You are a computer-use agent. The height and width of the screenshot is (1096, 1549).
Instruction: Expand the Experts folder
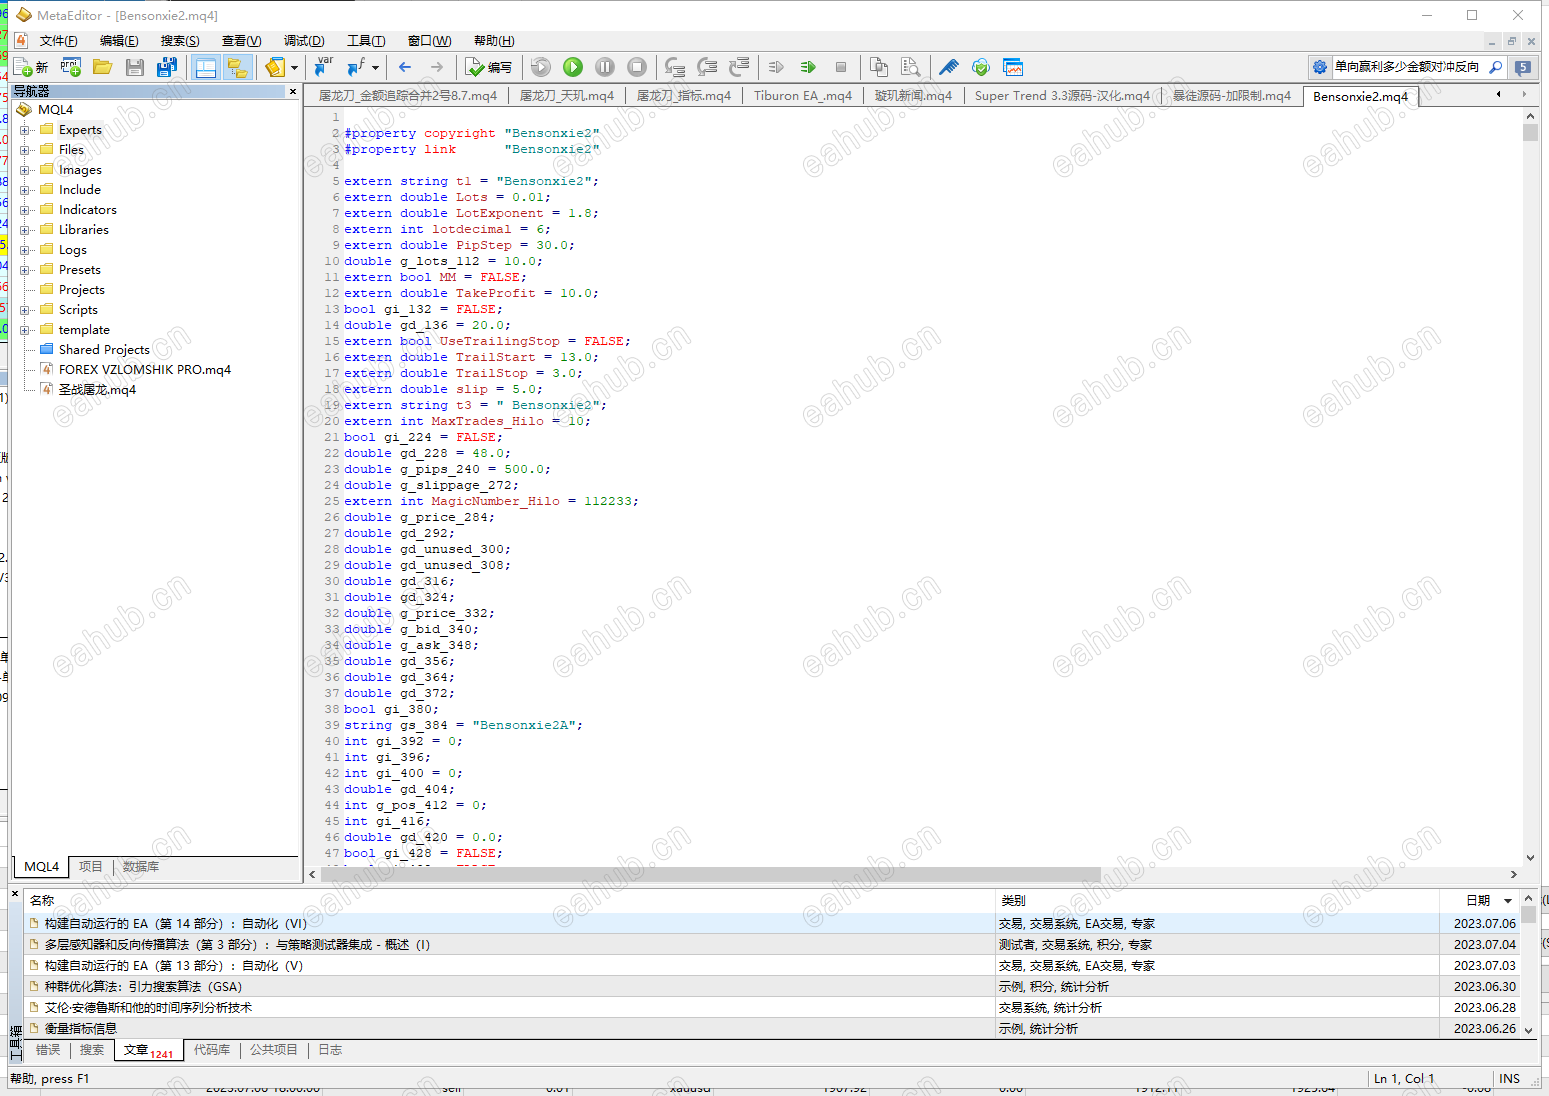click(x=25, y=130)
